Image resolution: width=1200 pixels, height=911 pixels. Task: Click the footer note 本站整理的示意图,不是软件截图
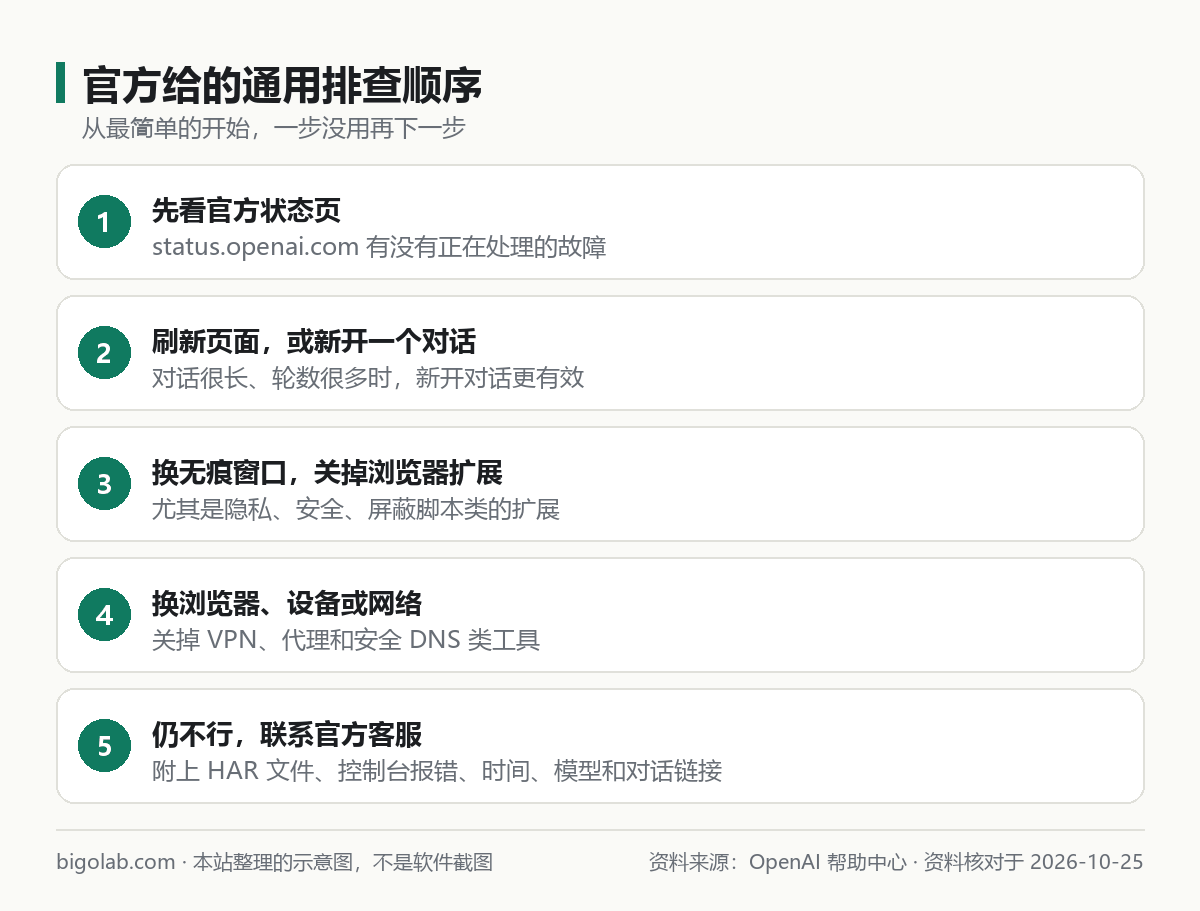click(x=343, y=862)
